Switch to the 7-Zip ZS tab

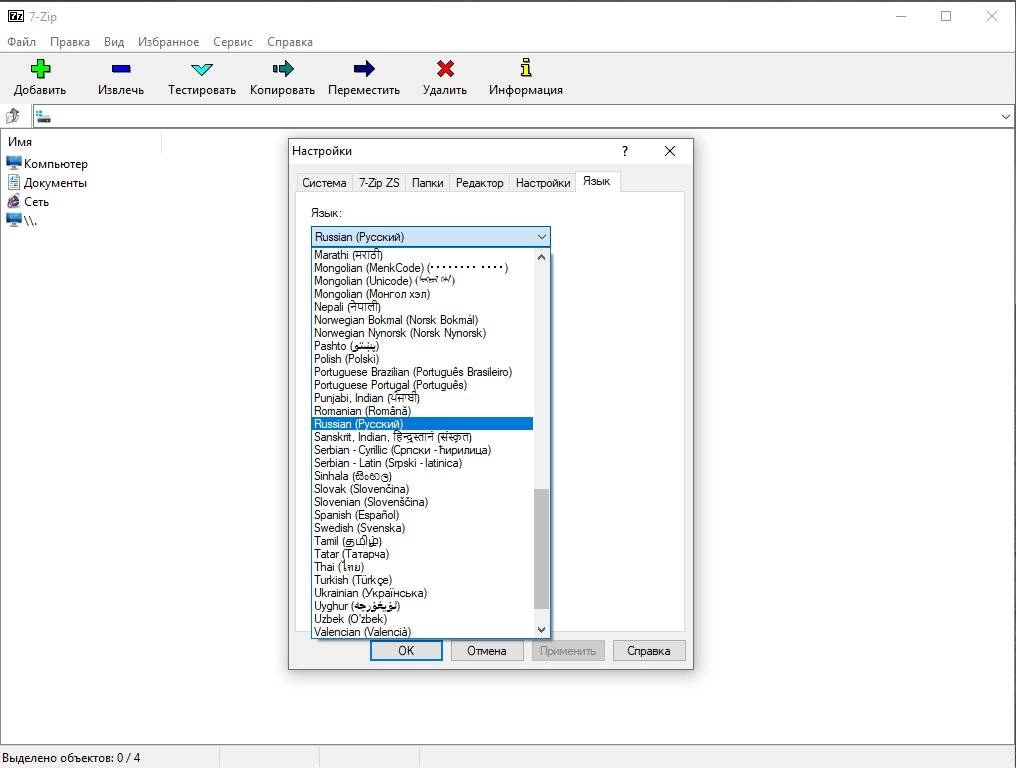[x=379, y=183]
